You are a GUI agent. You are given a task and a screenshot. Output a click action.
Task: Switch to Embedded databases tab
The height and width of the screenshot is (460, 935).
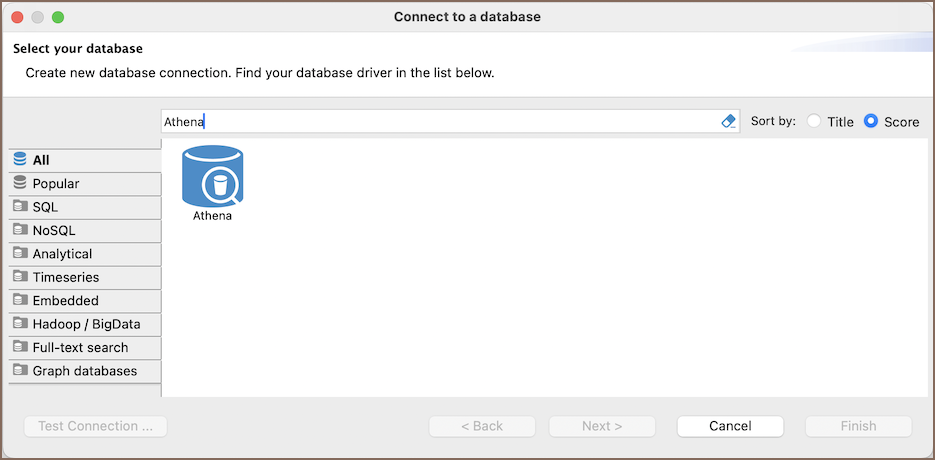click(65, 301)
